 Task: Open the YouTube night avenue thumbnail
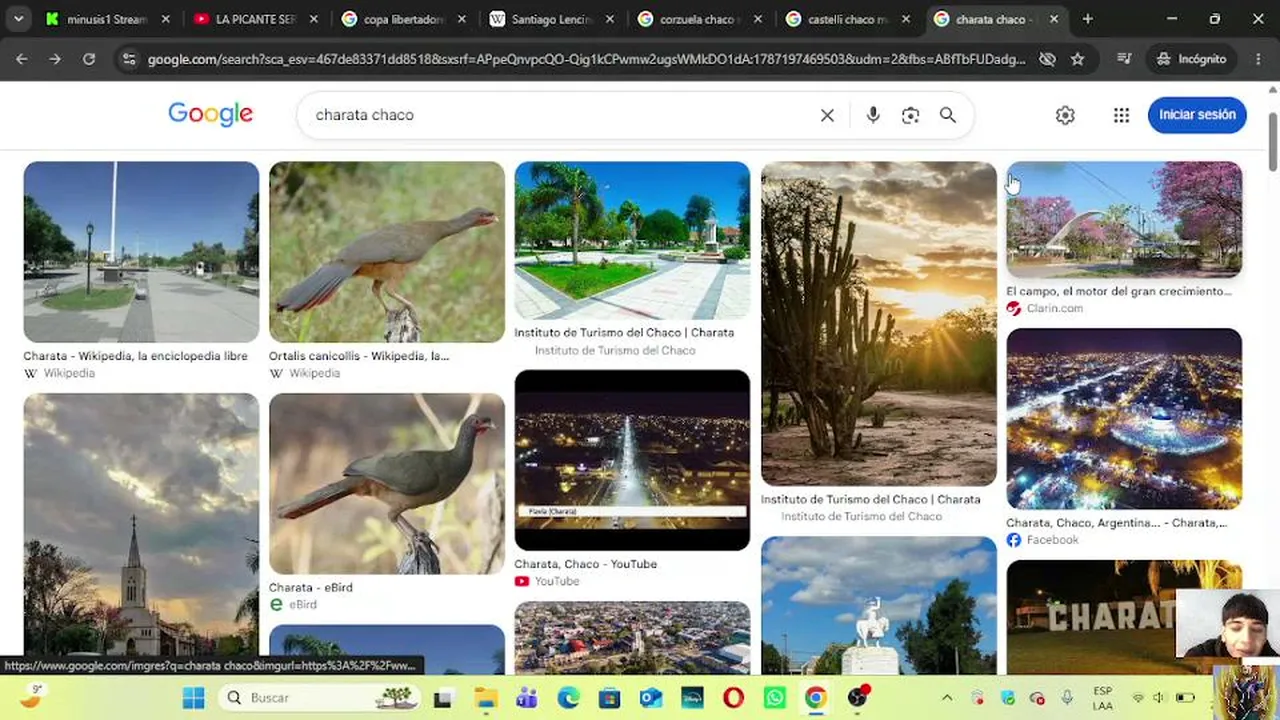coord(632,460)
